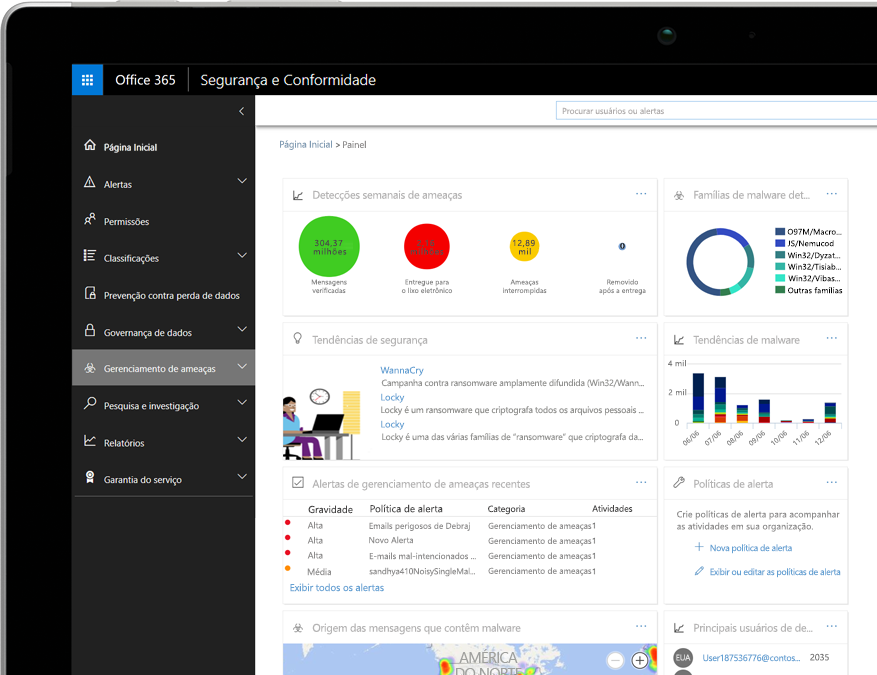This screenshot has width=877, height=675.
Task: Expand the Garantia do serviço section
Action: pyautogui.click(x=242, y=476)
